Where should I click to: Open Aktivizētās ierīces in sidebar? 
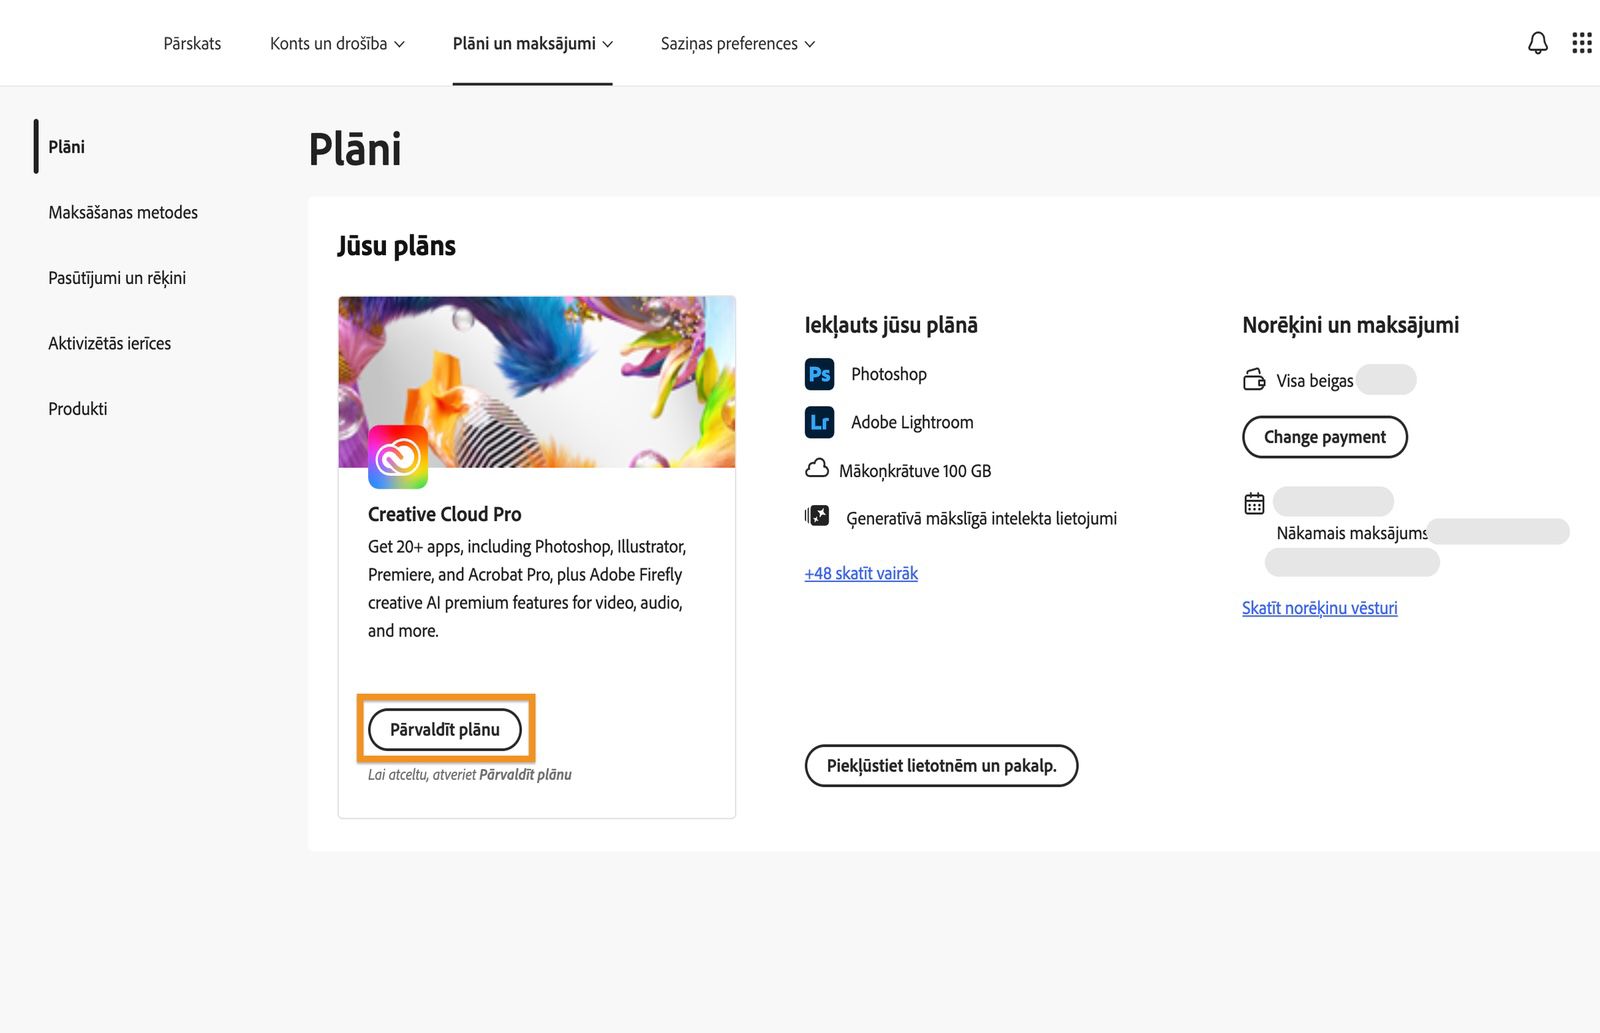point(109,343)
